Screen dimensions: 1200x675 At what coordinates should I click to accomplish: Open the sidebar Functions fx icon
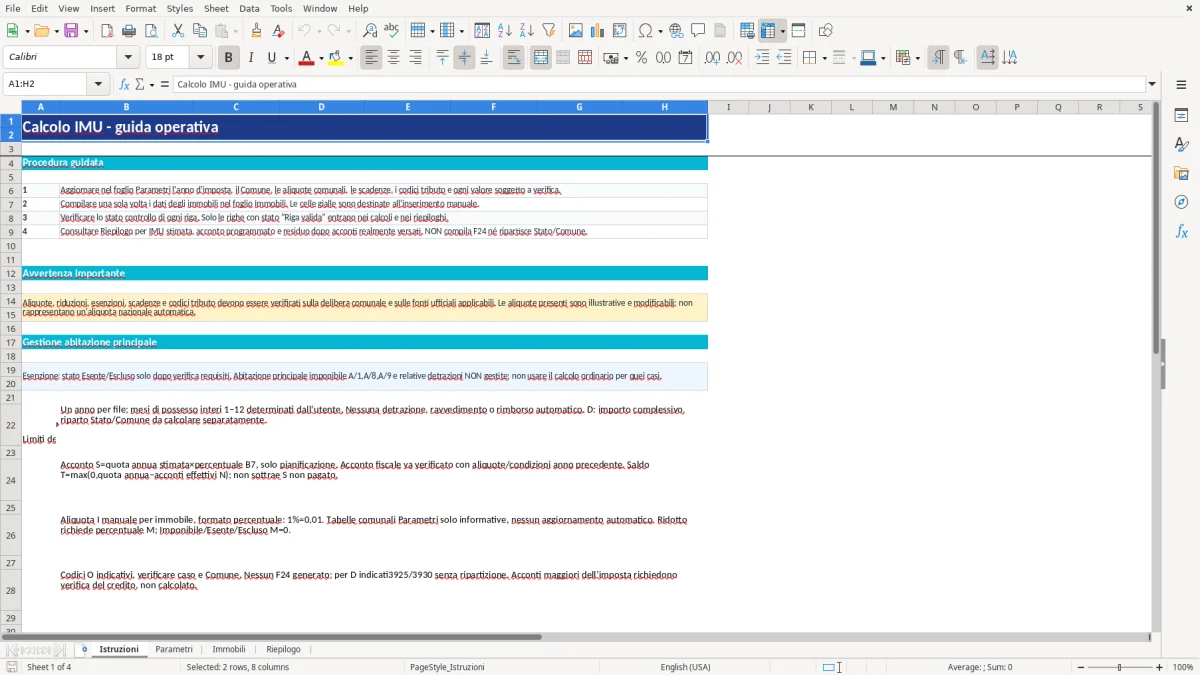(1181, 231)
